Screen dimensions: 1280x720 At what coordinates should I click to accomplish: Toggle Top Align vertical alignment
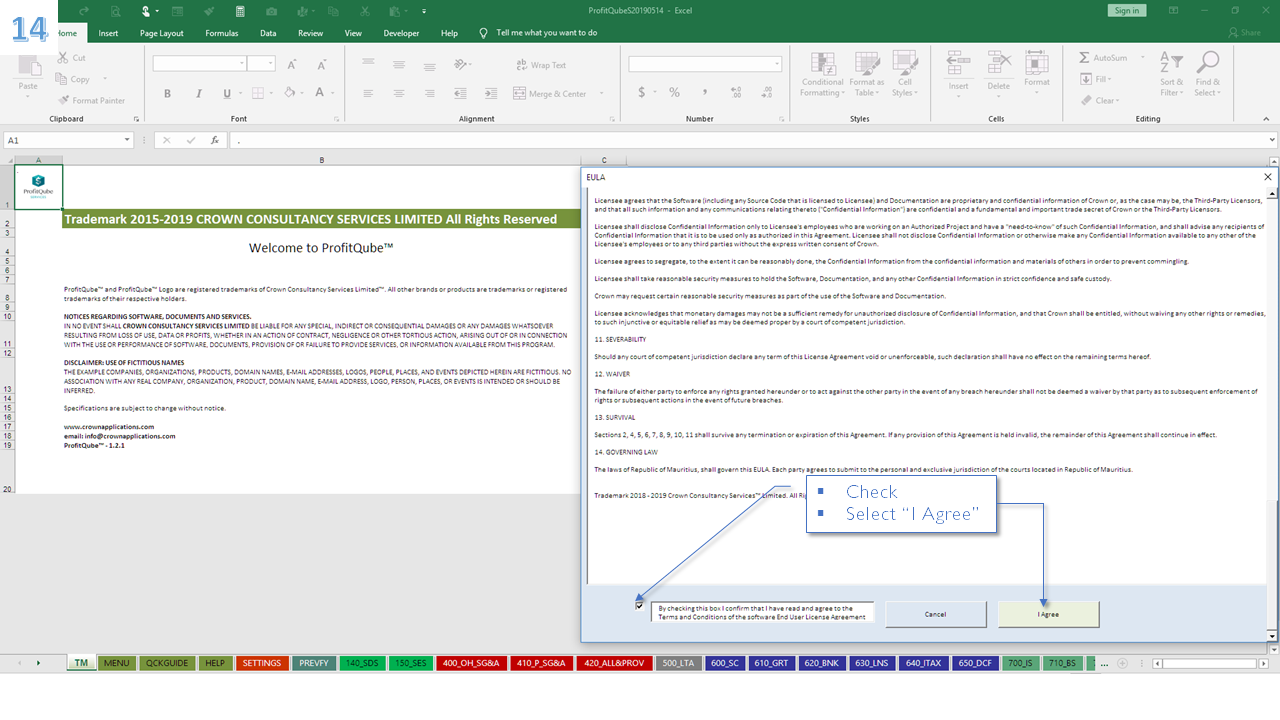coord(370,64)
